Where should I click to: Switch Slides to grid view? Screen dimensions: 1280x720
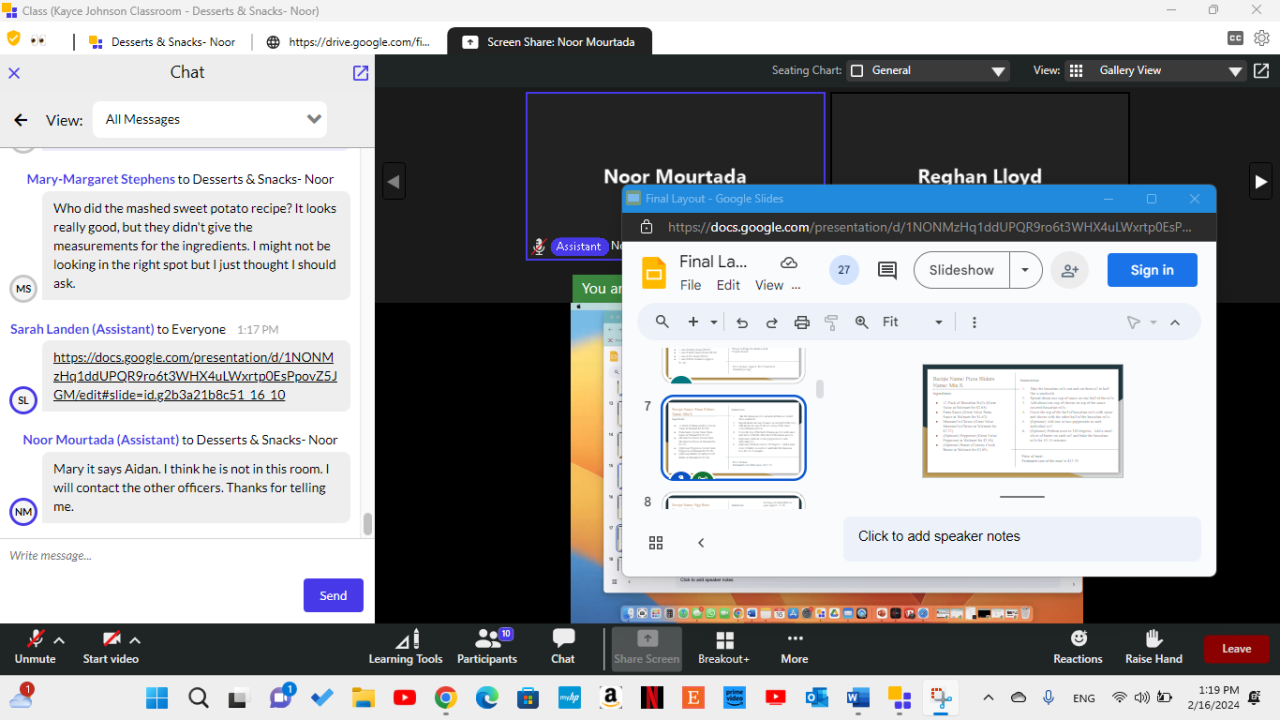tap(656, 542)
